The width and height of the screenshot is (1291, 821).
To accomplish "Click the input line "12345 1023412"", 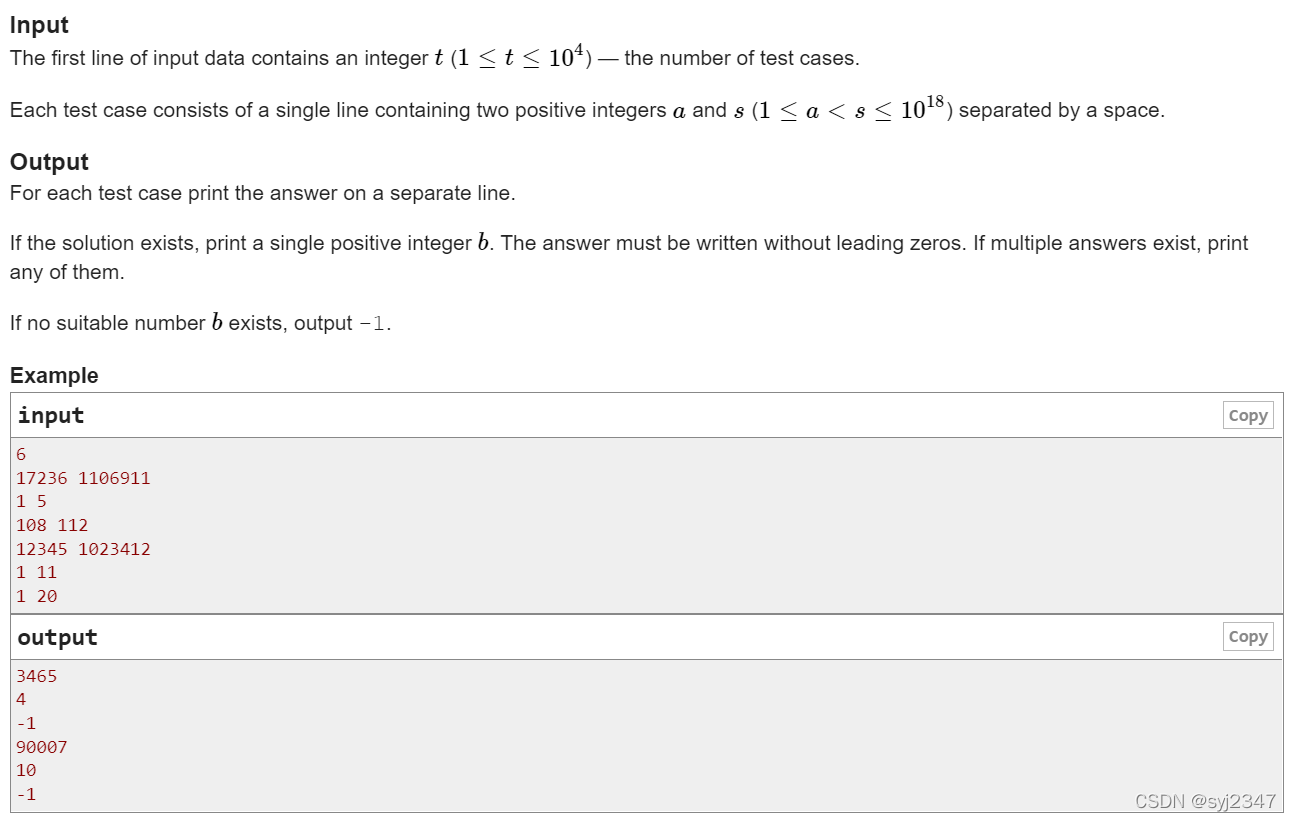I will click(83, 549).
